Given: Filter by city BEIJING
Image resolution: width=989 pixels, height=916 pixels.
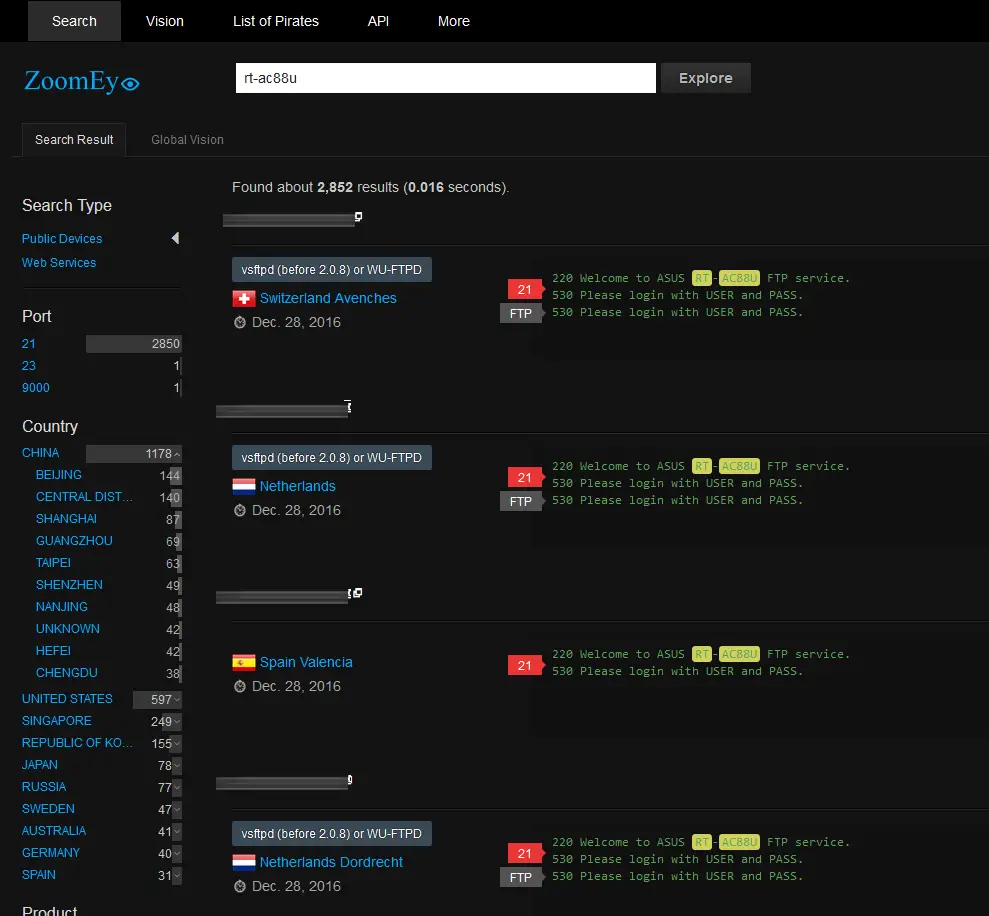Looking at the screenshot, I should [x=59, y=475].
